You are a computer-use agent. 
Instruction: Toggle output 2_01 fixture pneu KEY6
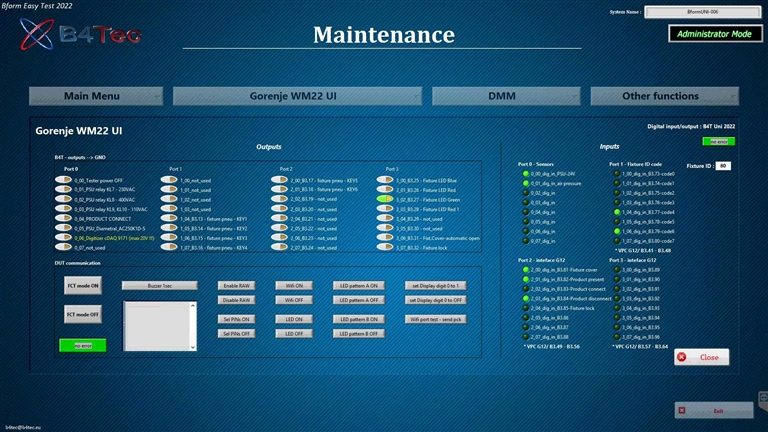pyautogui.click(x=279, y=189)
